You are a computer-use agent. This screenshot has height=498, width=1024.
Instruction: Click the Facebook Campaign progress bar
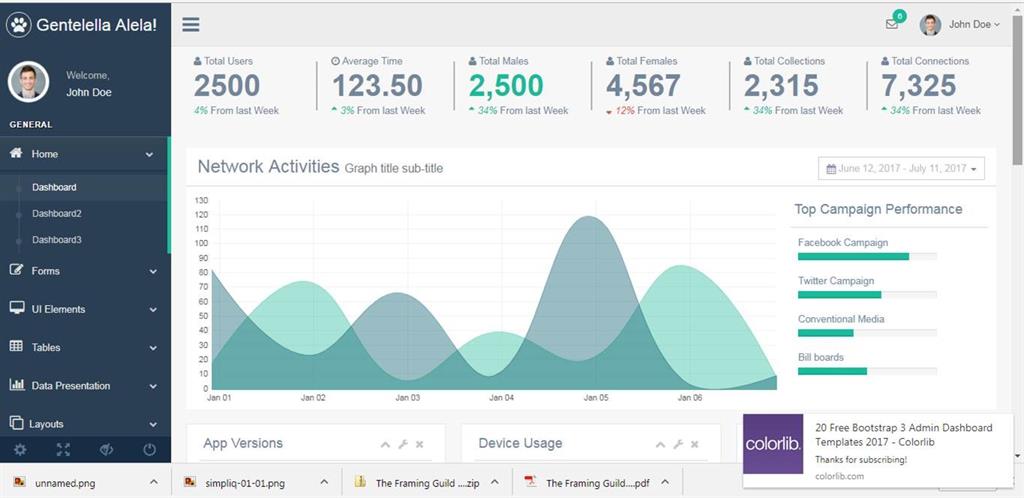[867, 257]
